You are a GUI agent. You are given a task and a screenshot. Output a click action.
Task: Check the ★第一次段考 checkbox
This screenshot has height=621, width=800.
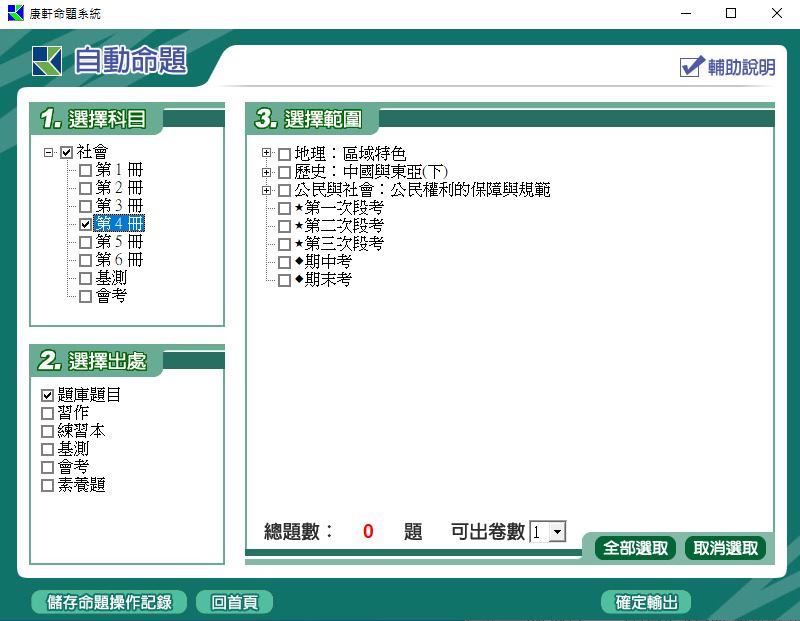click(x=285, y=208)
